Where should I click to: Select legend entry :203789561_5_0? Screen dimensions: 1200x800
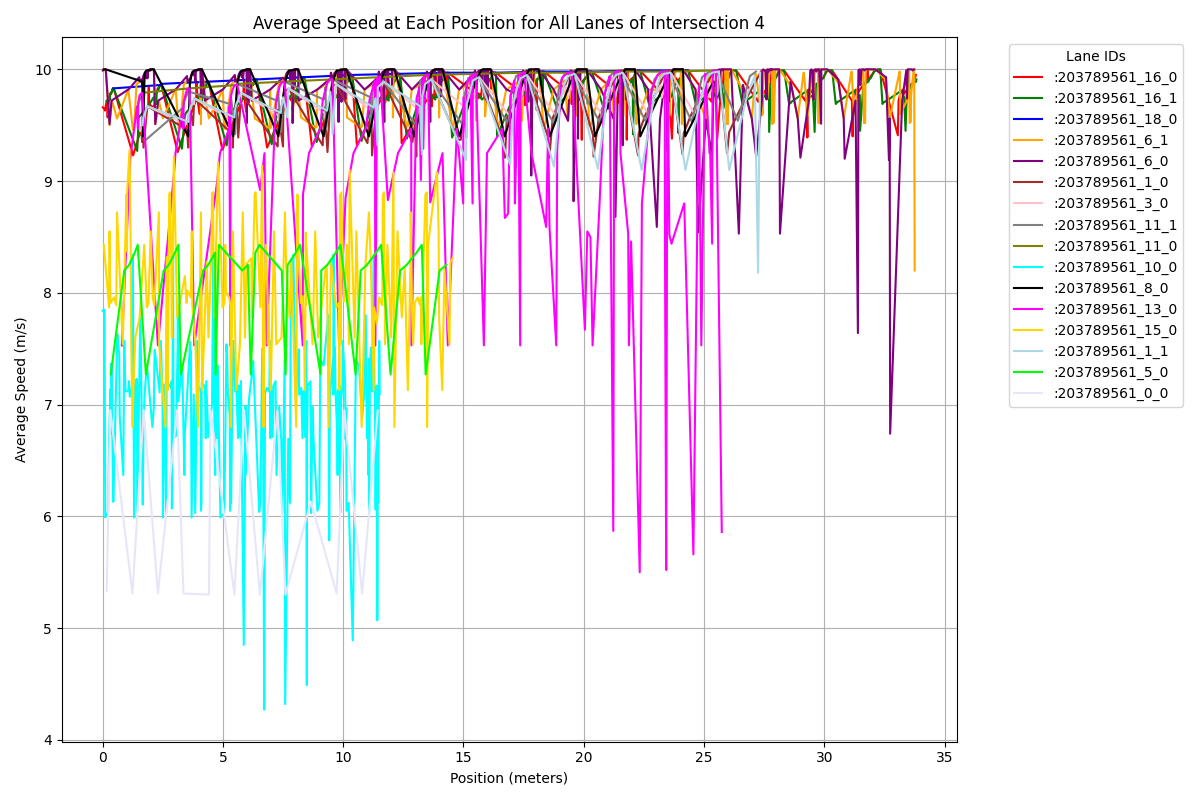tap(1091, 372)
